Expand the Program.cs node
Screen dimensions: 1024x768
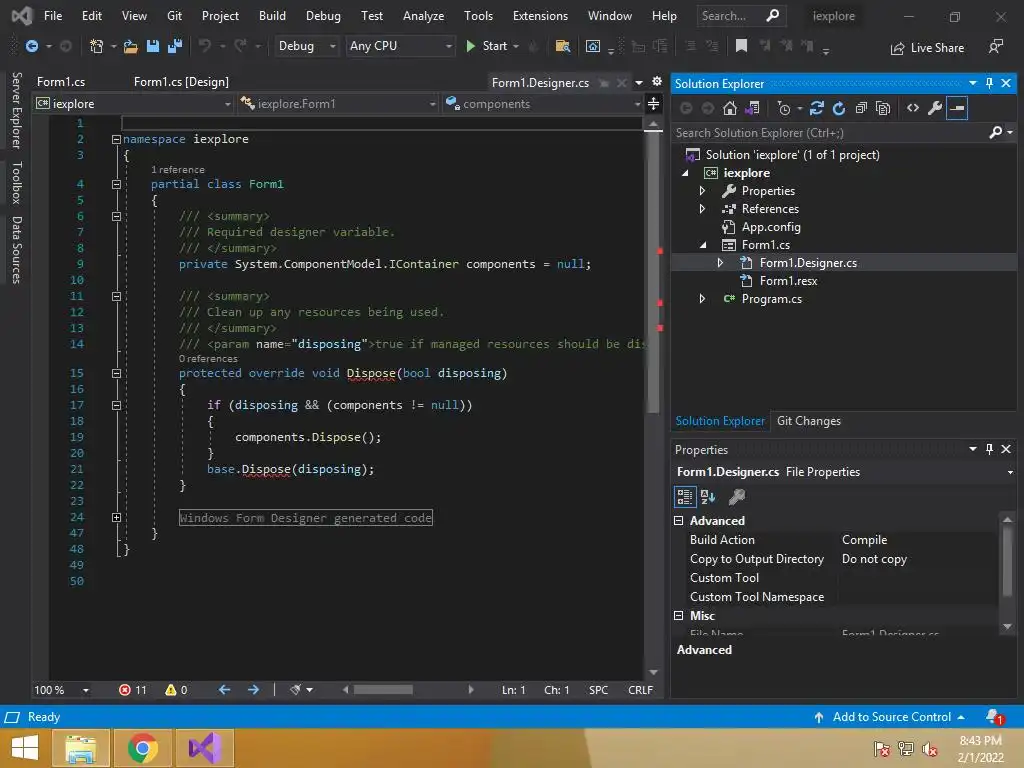pyautogui.click(x=703, y=298)
